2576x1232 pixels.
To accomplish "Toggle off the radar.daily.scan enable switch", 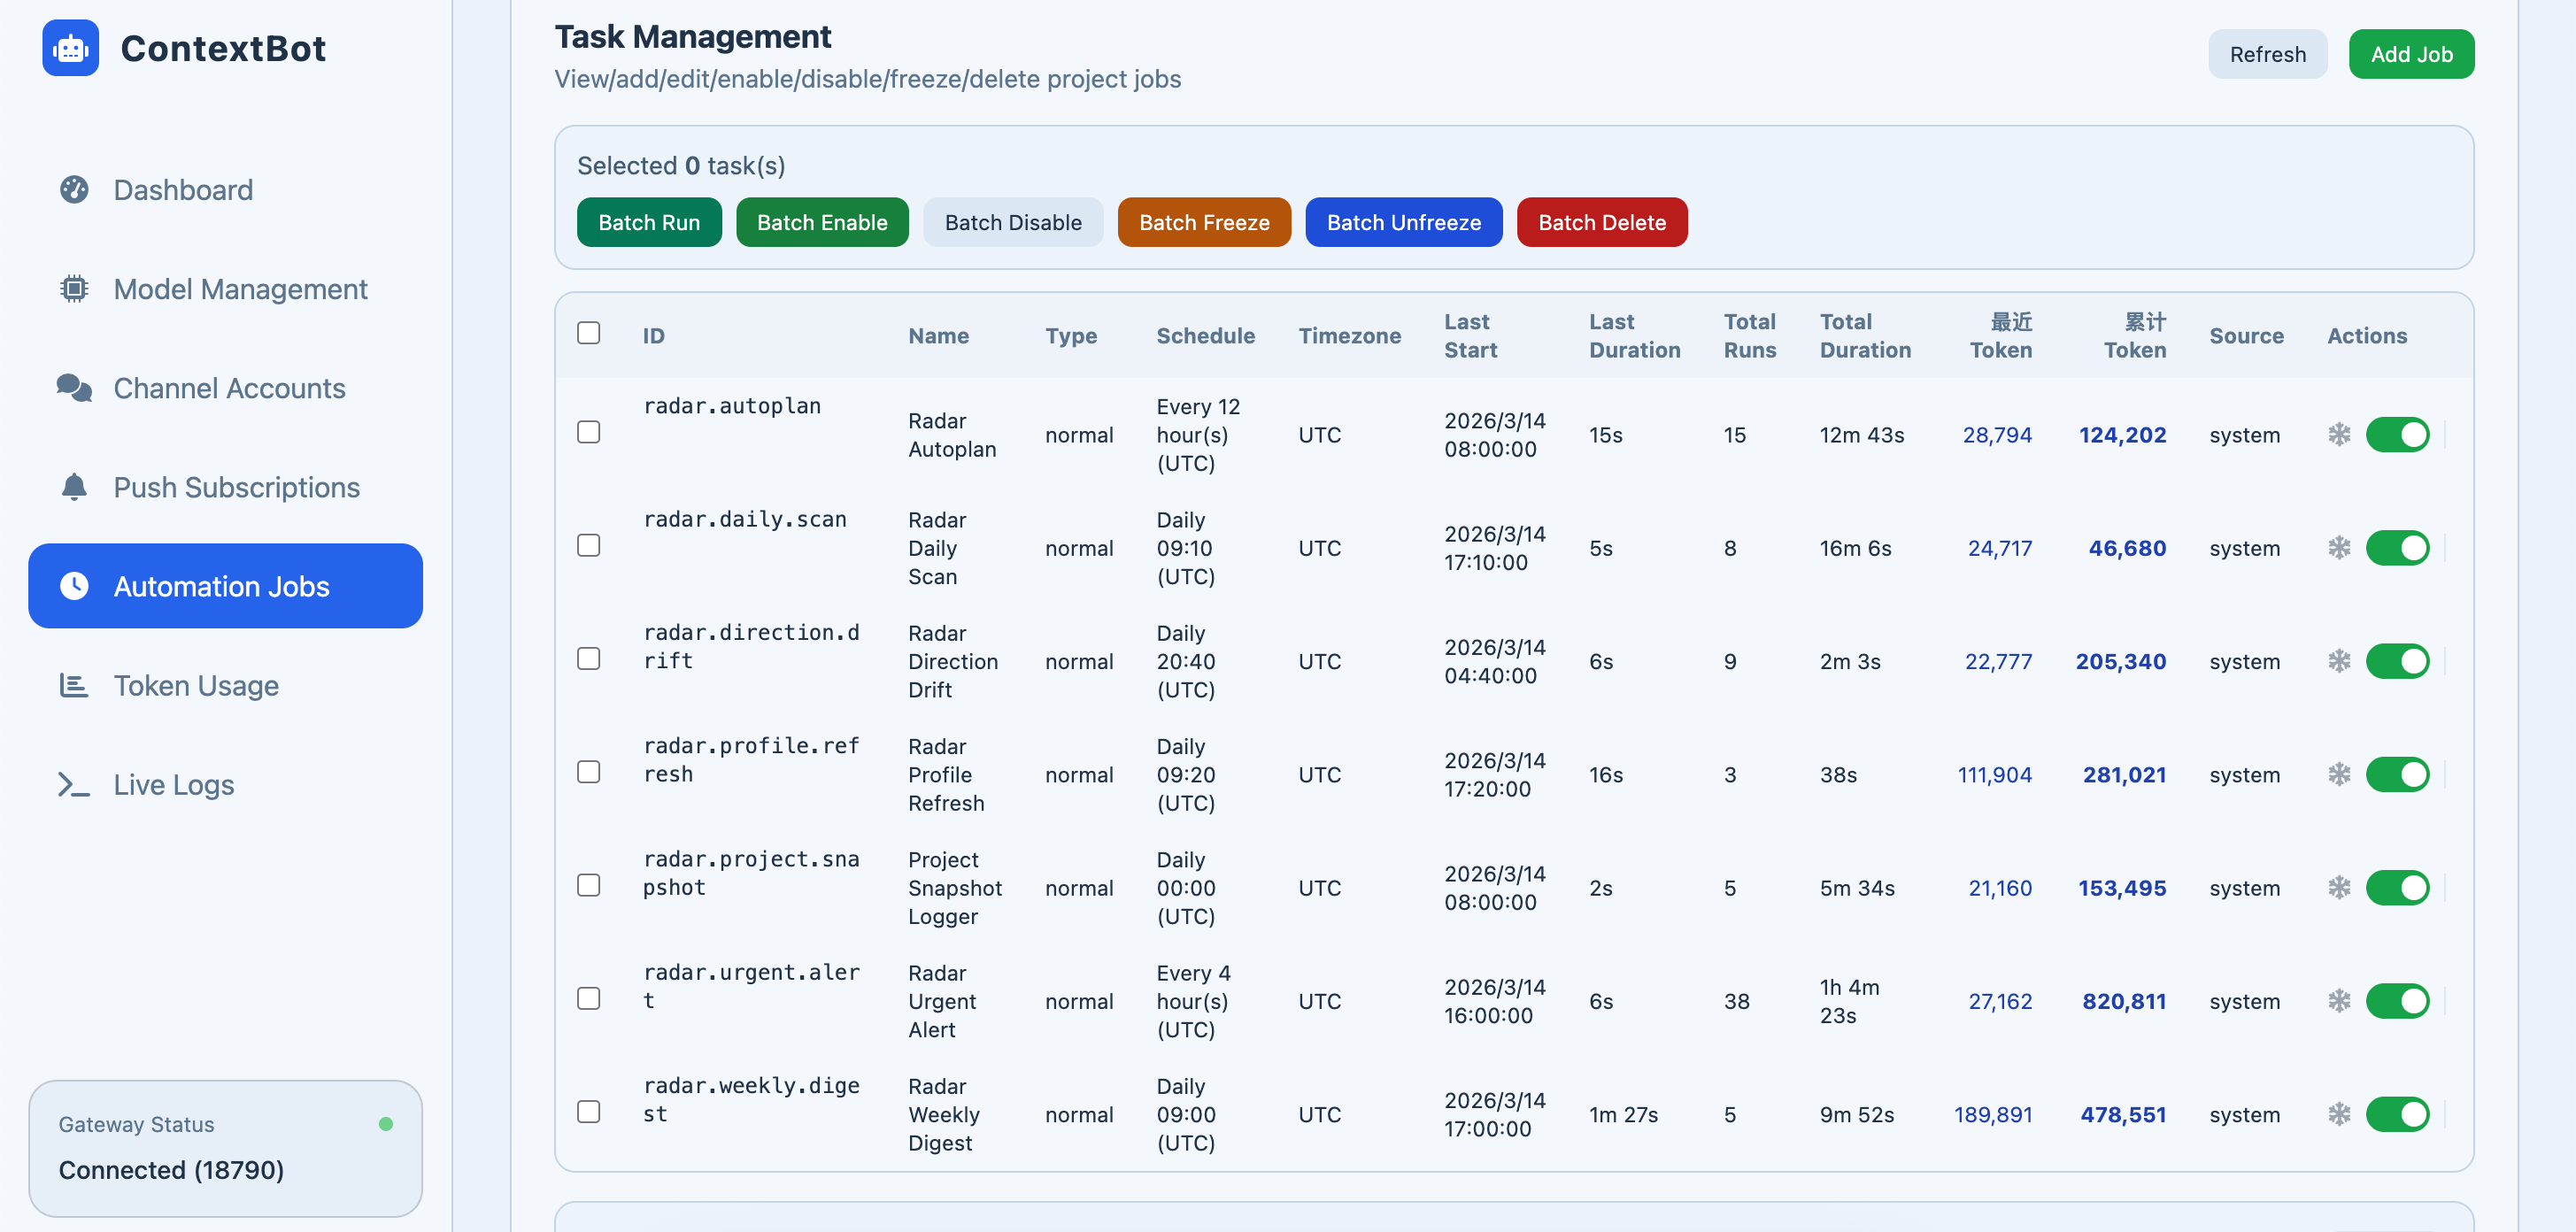I will pyautogui.click(x=2397, y=548).
